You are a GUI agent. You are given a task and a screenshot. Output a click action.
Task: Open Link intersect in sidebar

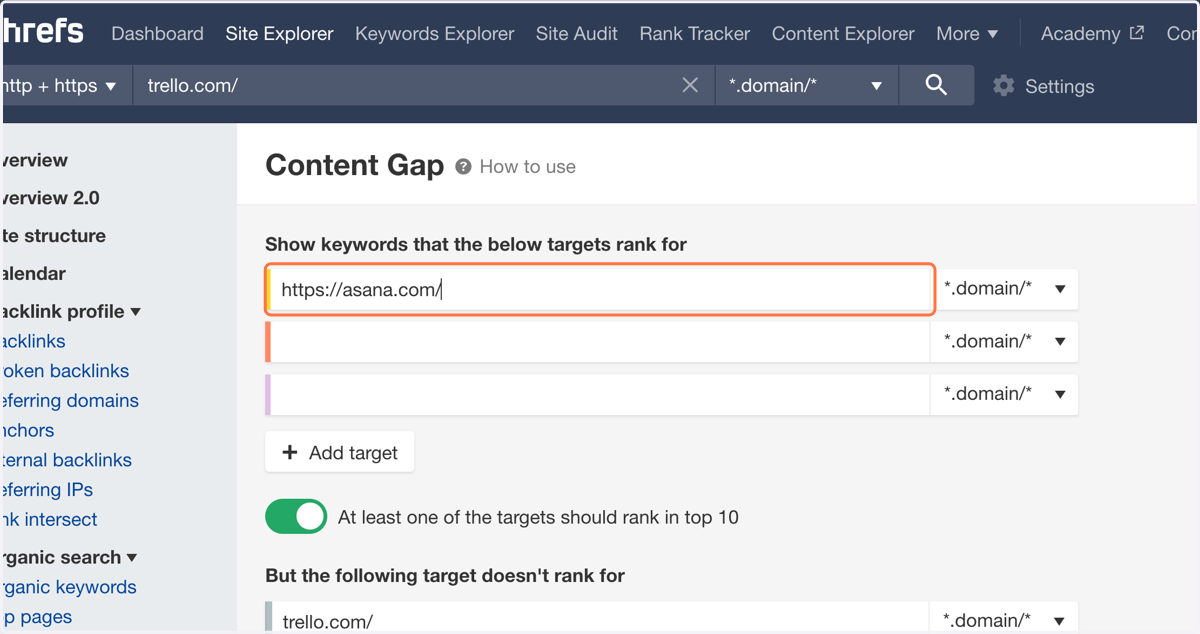[50, 520]
